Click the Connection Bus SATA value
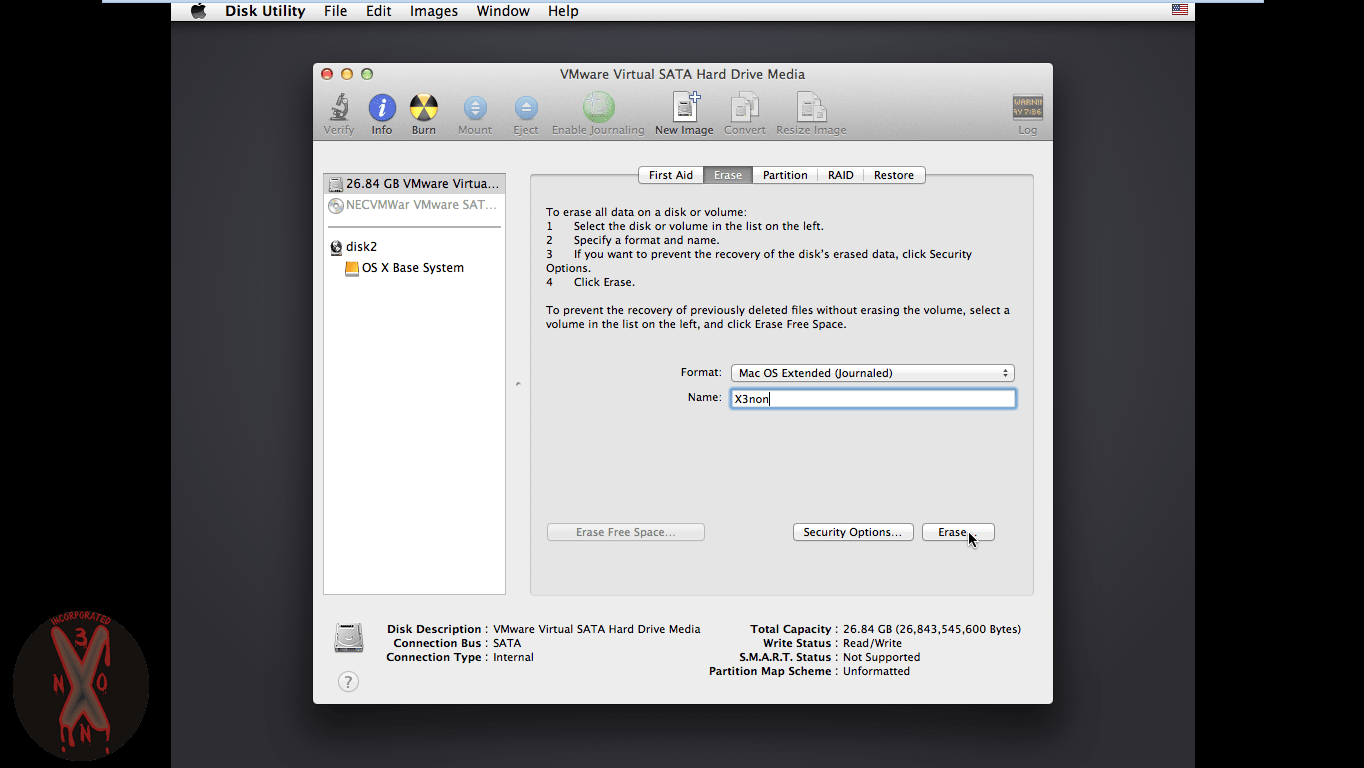This screenshot has width=1364, height=768. point(507,643)
